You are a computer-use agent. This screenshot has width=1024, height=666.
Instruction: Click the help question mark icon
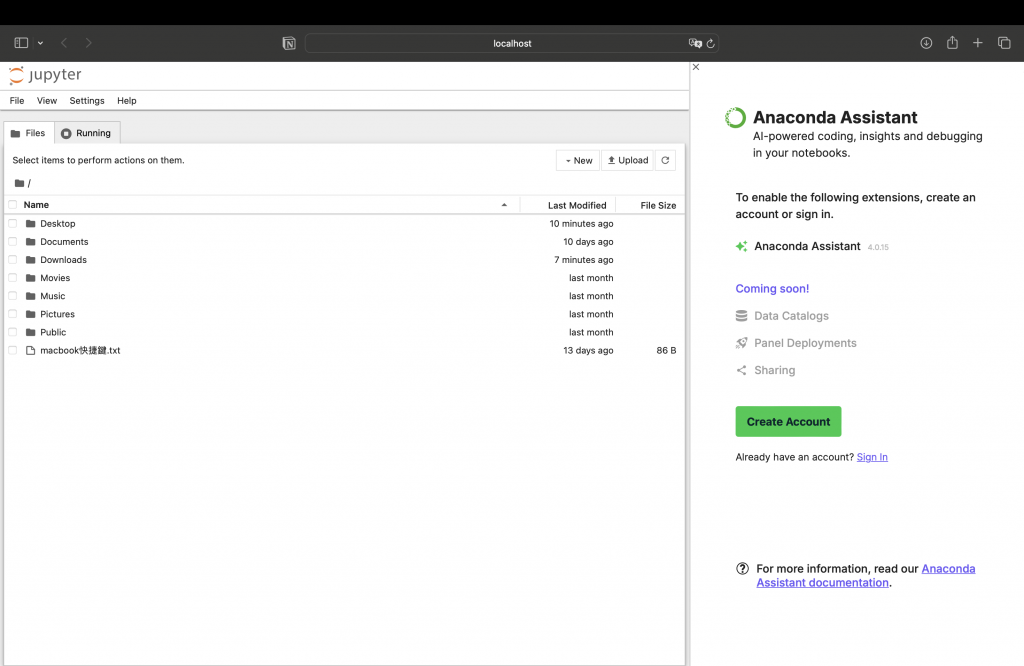pyautogui.click(x=743, y=569)
